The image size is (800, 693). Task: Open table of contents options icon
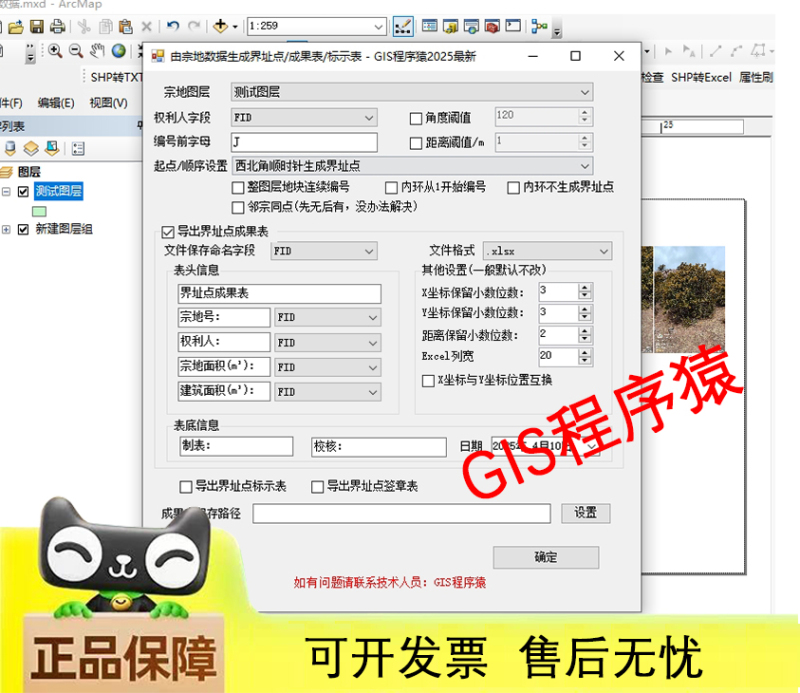coord(78,149)
